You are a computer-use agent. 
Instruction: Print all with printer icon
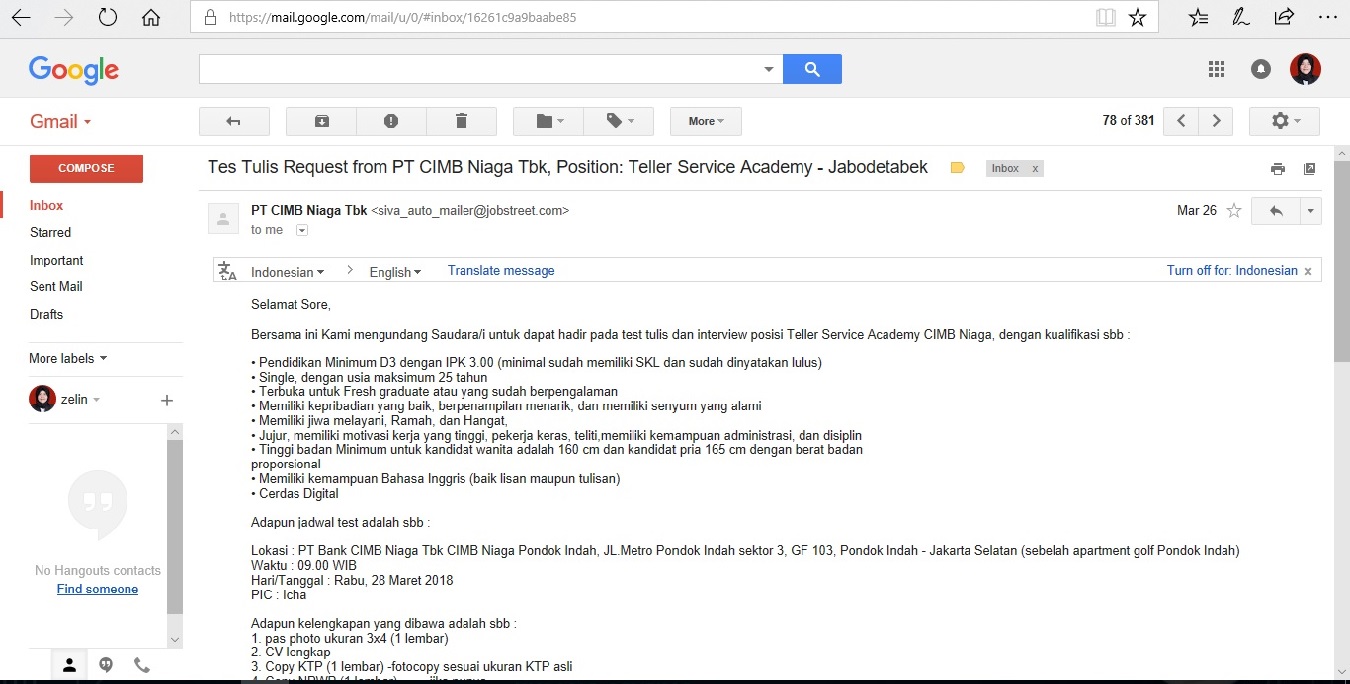(x=1277, y=169)
